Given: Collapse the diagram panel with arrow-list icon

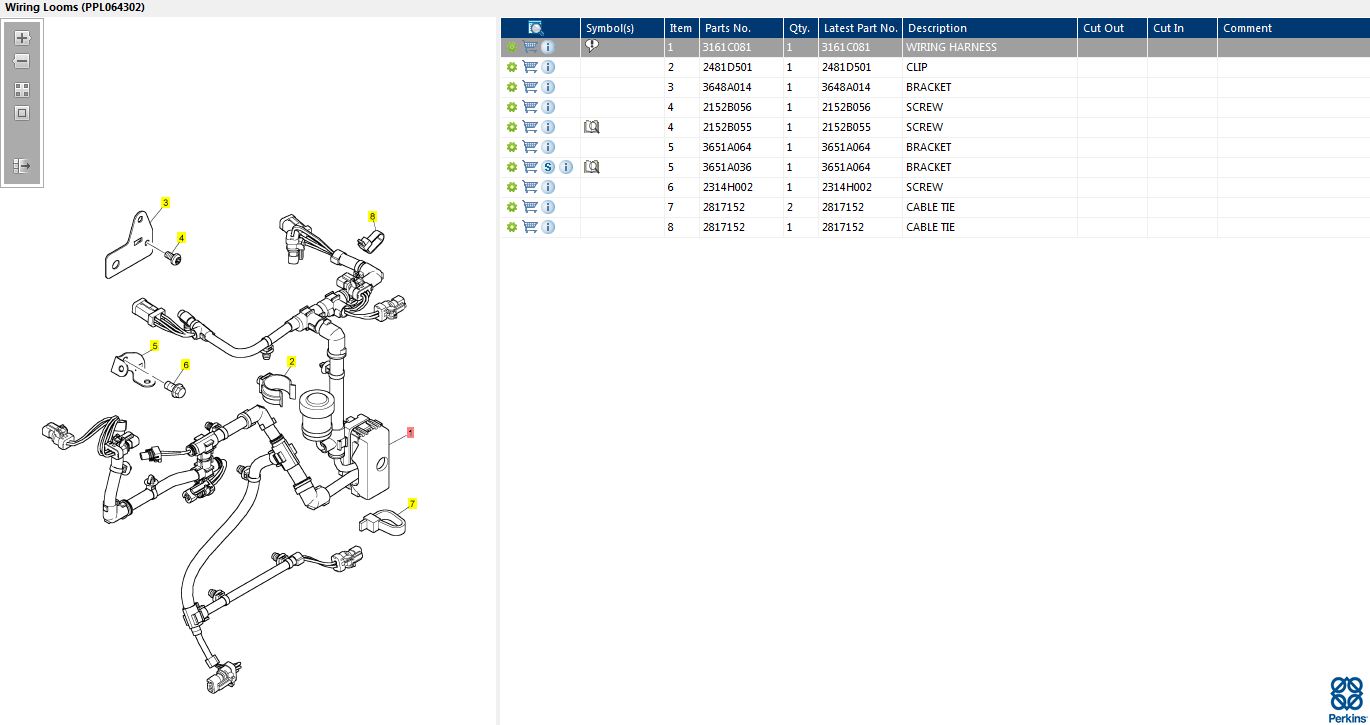Looking at the screenshot, I should click(x=22, y=166).
